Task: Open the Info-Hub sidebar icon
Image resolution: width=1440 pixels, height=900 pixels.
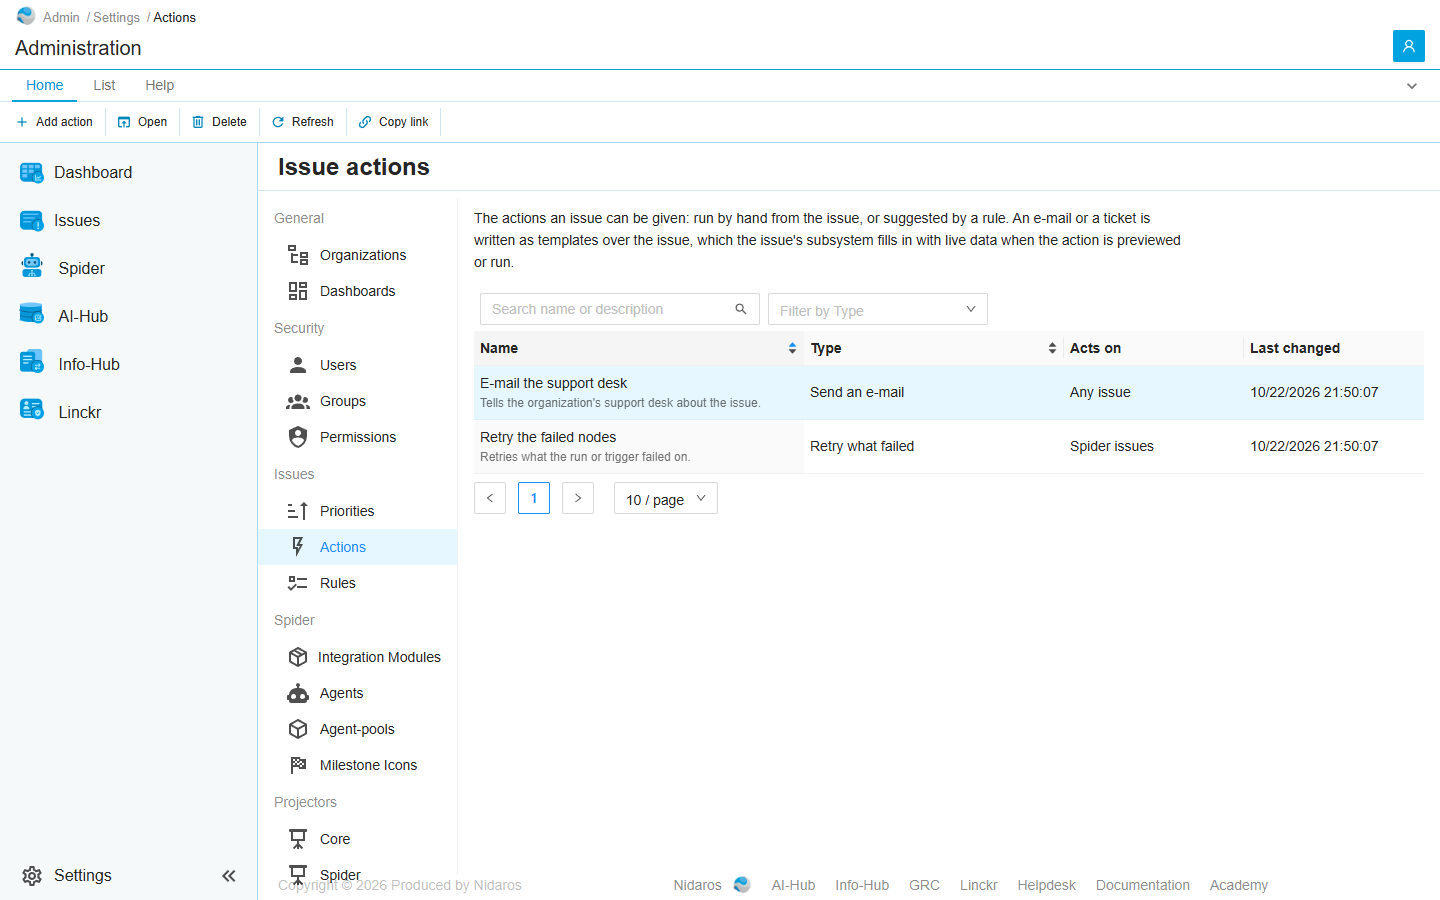Action: [32, 362]
